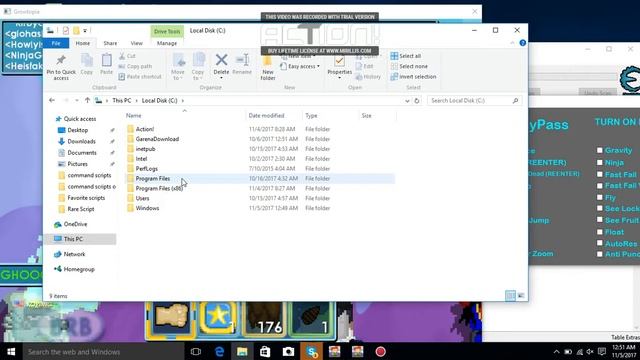Create a New folder from ribbon

point(268,67)
